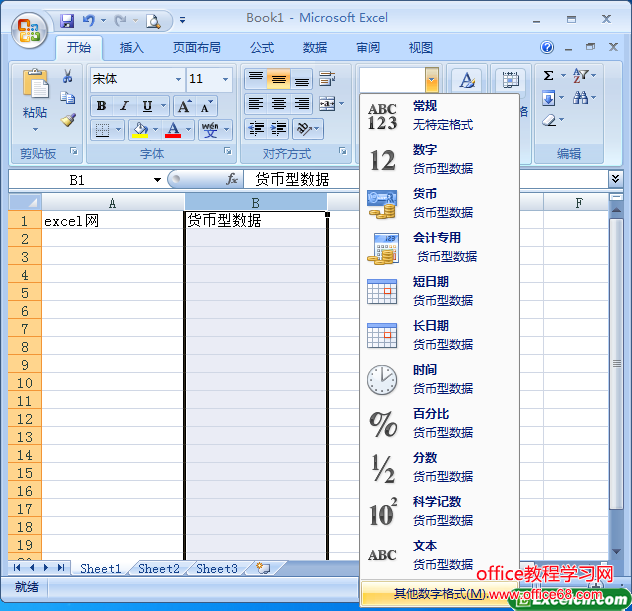Apply cell borders button
Screen dimensions: 632x611
(102, 130)
